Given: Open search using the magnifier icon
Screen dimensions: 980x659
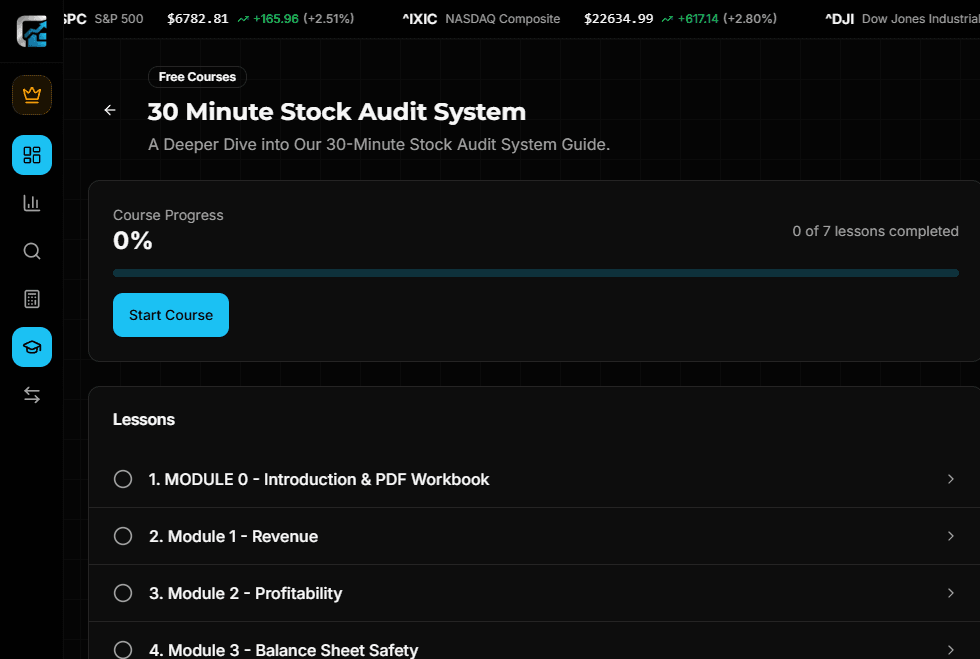Looking at the screenshot, I should click(31, 251).
